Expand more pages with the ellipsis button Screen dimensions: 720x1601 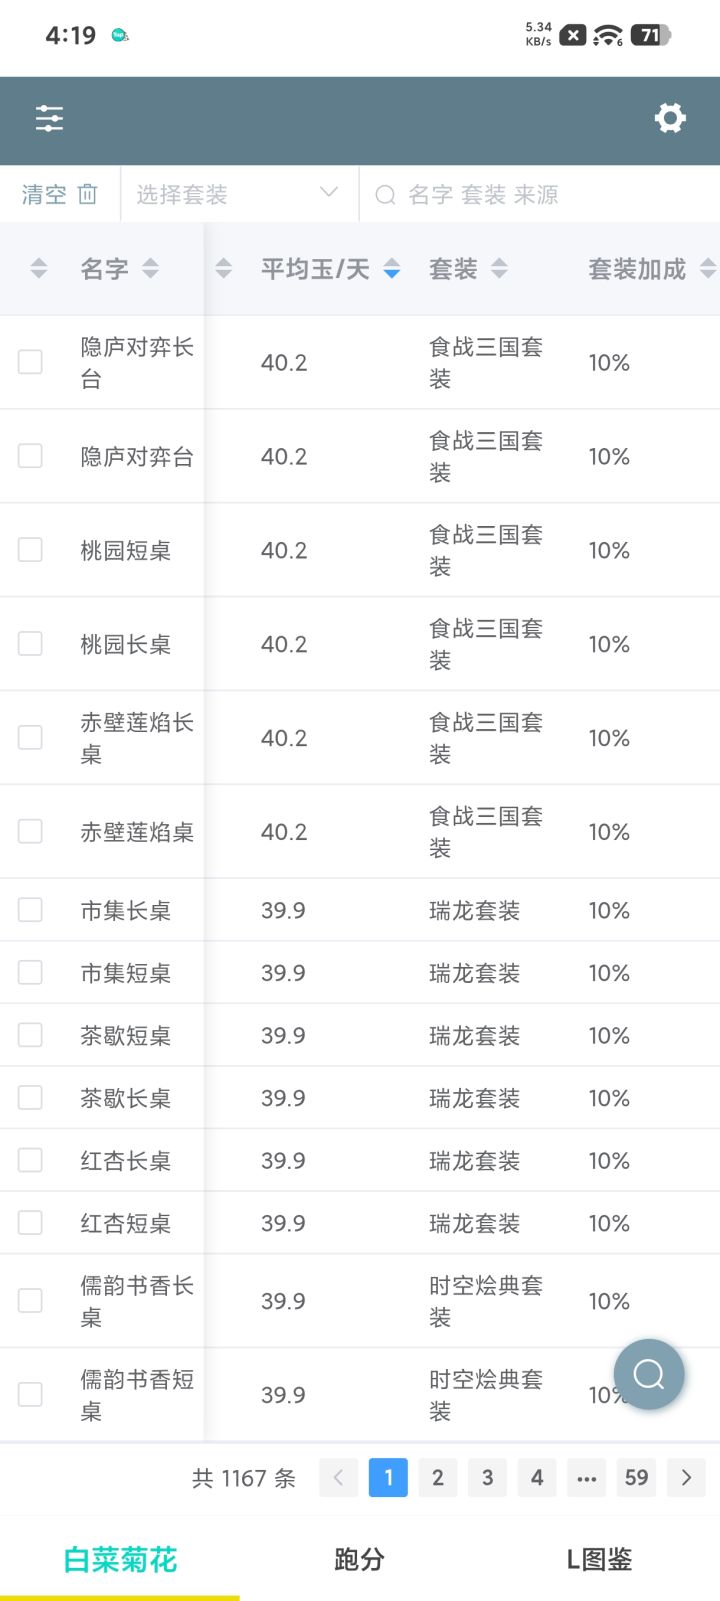coord(587,1477)
